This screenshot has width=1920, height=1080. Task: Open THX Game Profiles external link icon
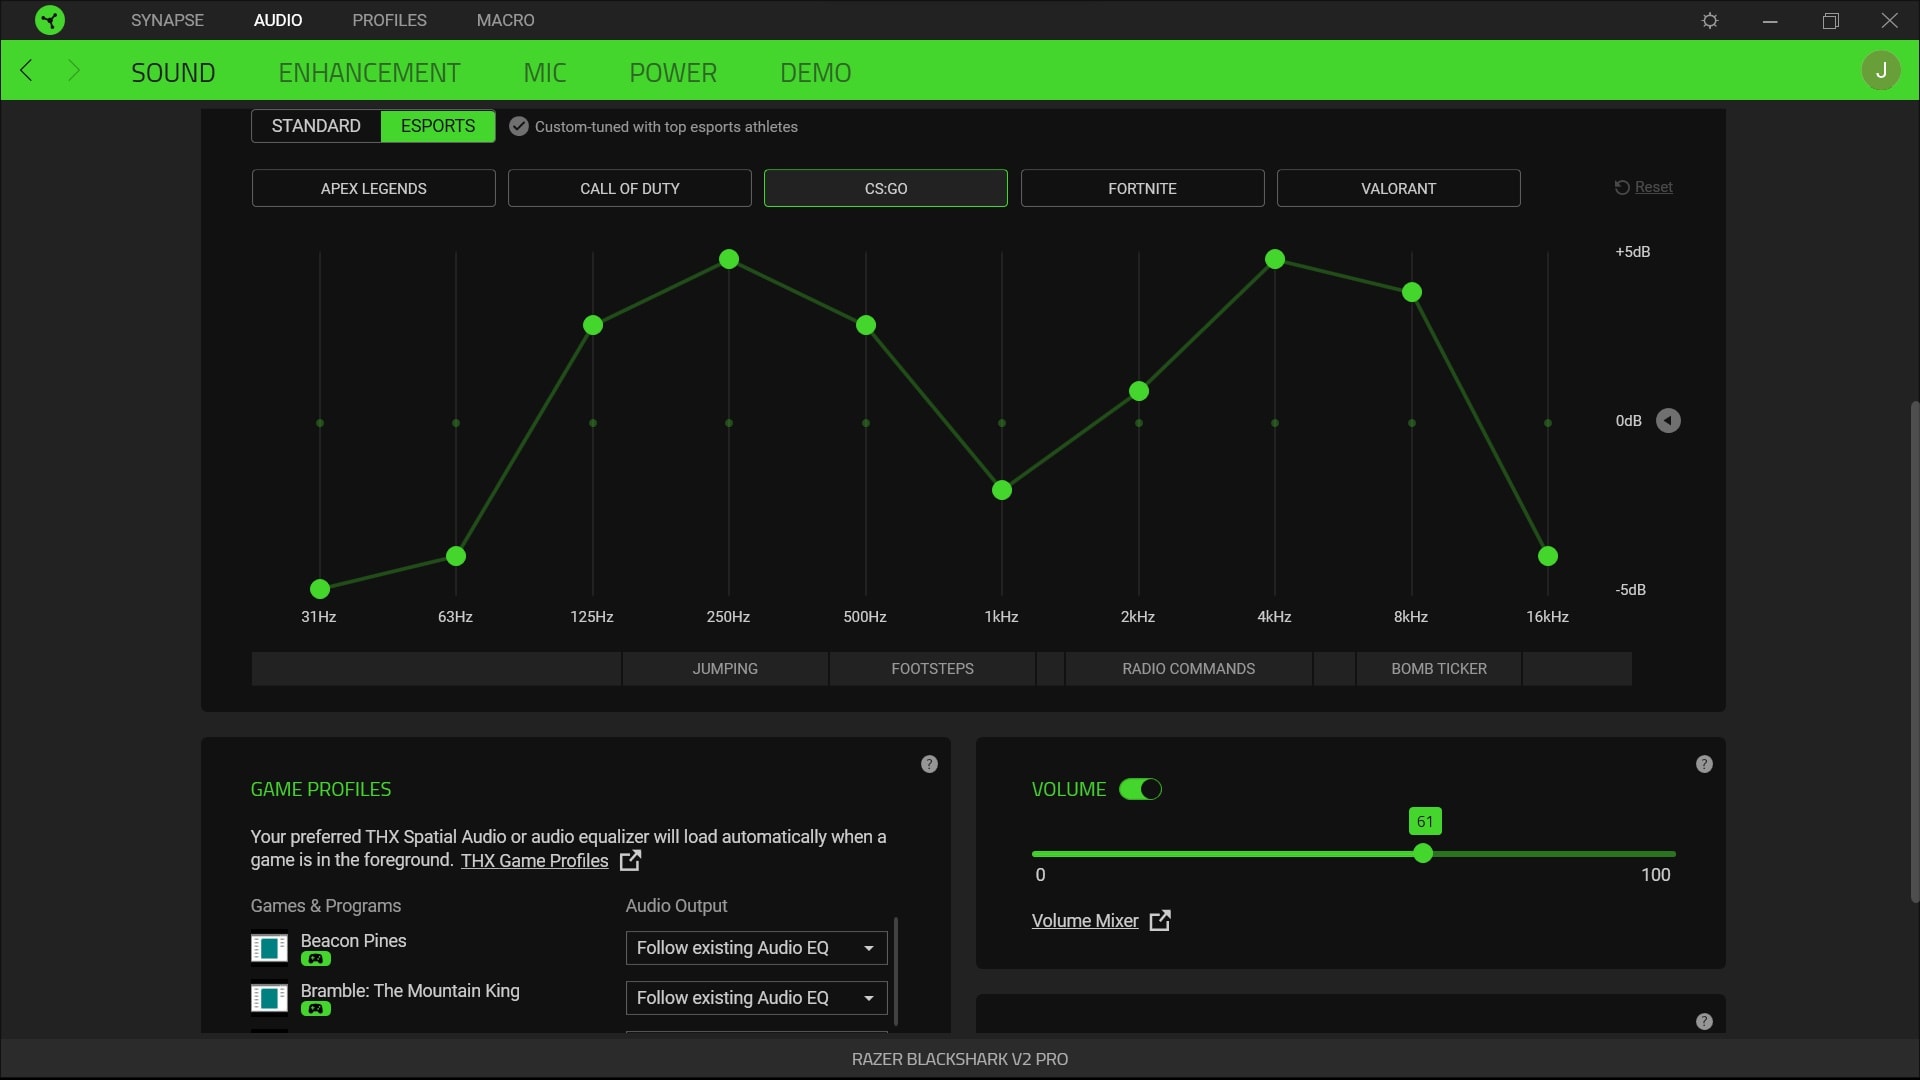[630, 860]
